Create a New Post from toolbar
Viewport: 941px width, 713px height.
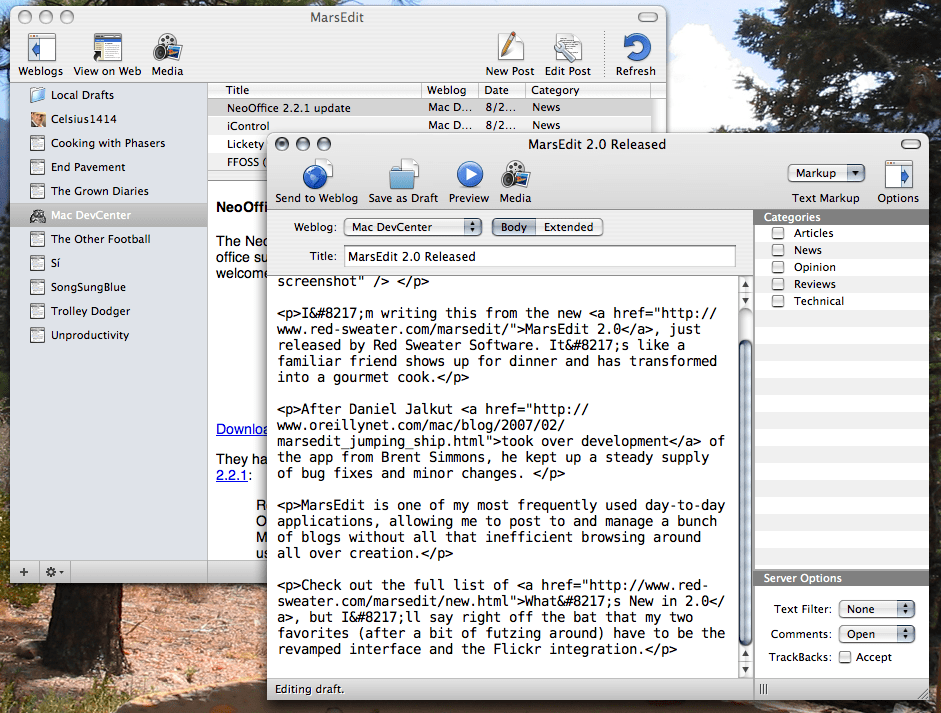pyautogui.click(x=510, y=55)
